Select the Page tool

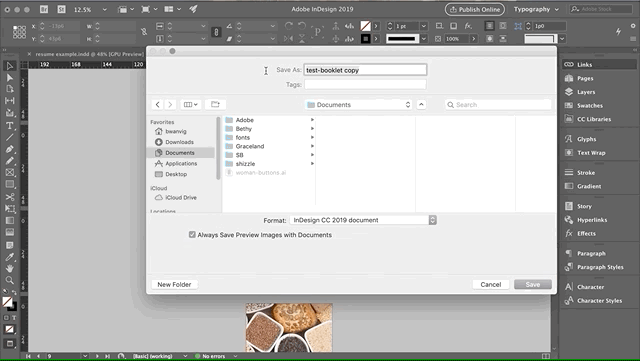pyautogui.click(x=10, y=89)
